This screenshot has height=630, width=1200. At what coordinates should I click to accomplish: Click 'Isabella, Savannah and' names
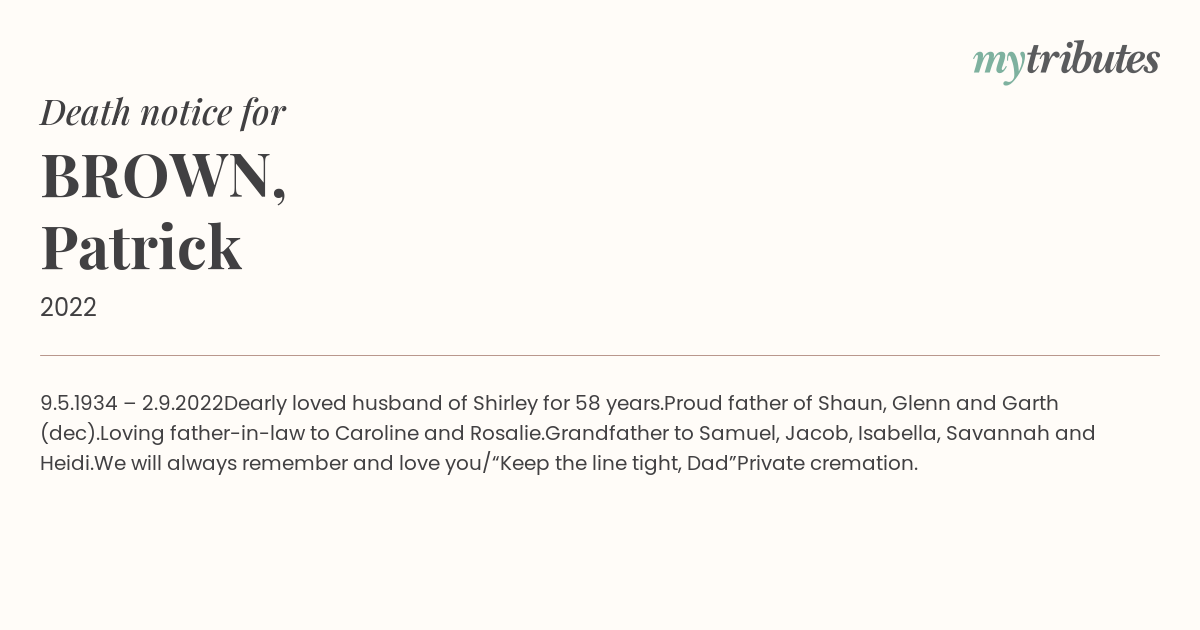[x=975, y=434]
